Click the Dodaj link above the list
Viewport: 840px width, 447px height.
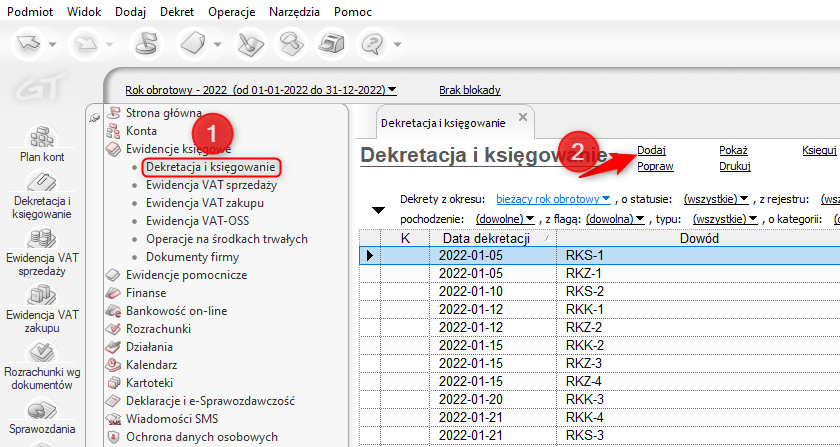[651, 151]
